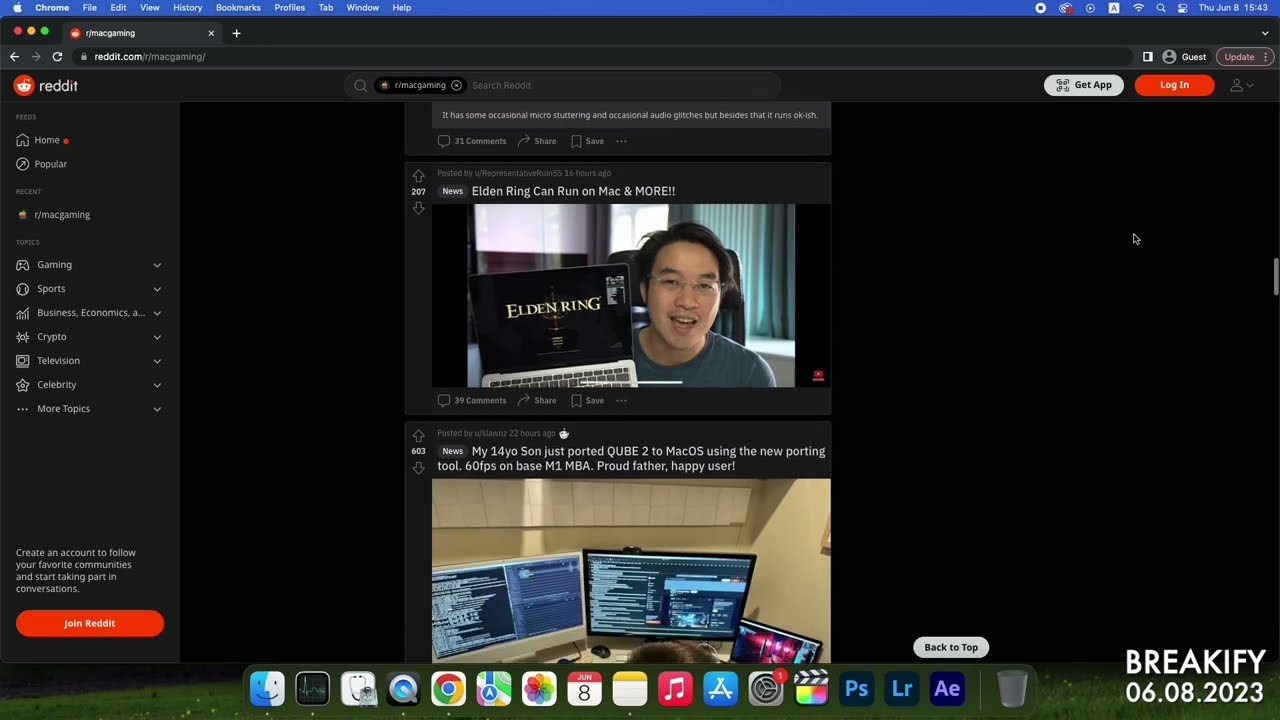Open the Wi-Fi menu bar icon
This screenshot has height=720, width=1280.
(x=1138, y=7)
